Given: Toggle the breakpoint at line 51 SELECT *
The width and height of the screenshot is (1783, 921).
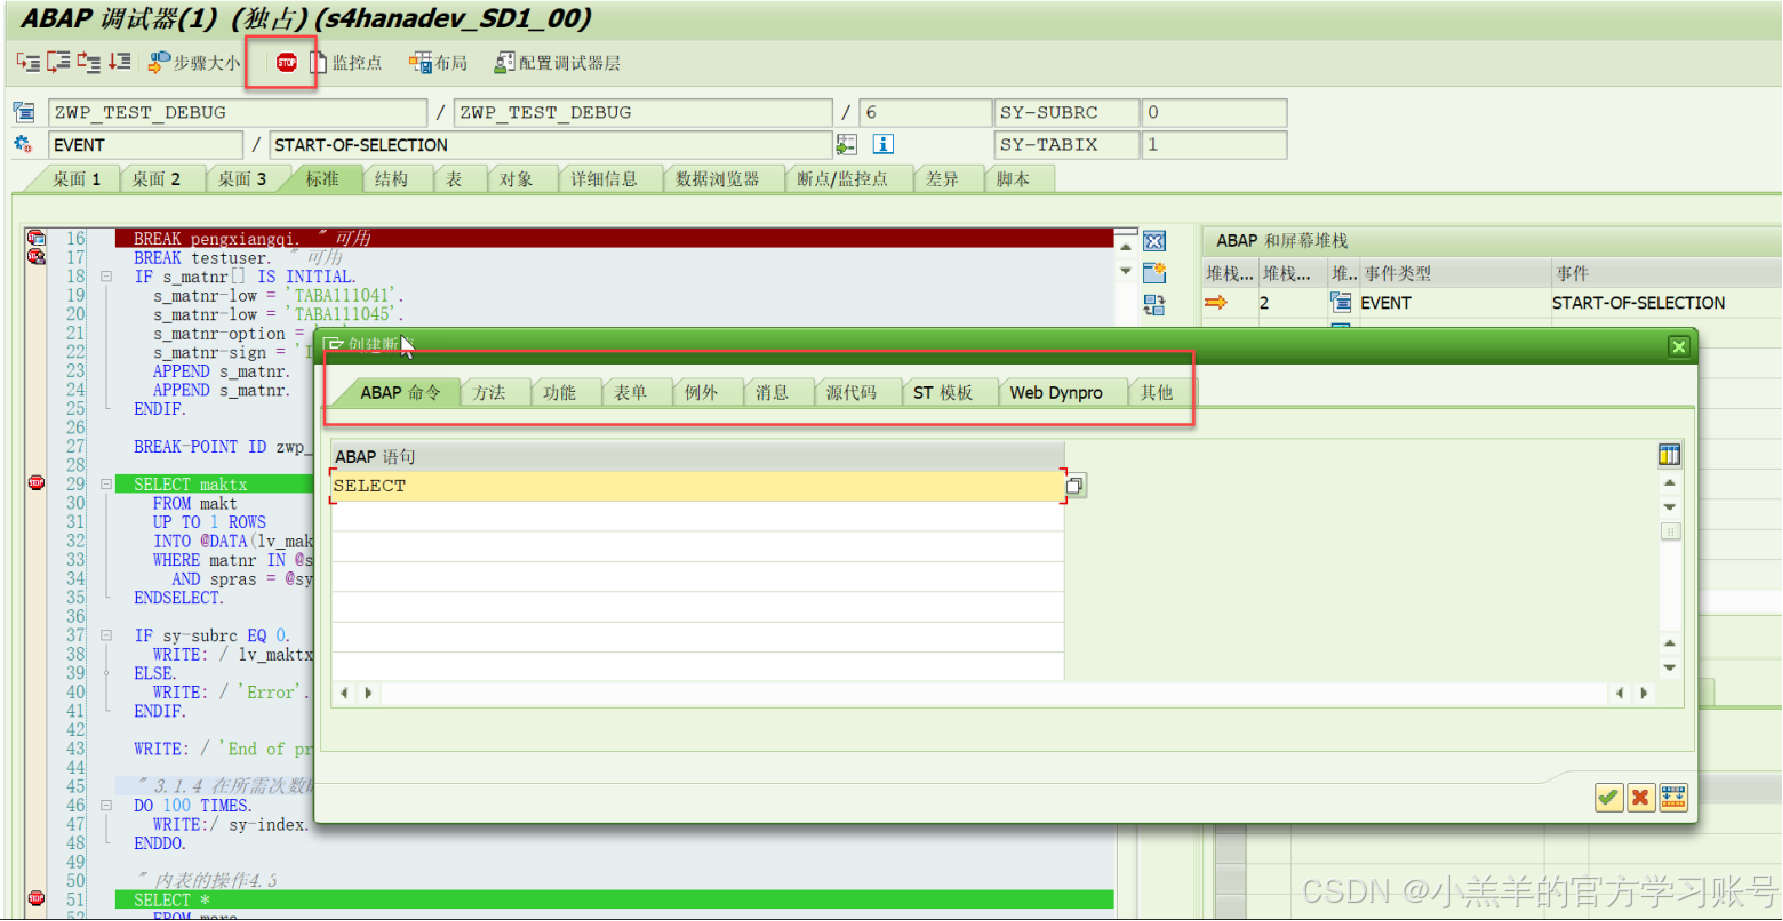Looking at the screenshot, I should (x=37, y=898).
